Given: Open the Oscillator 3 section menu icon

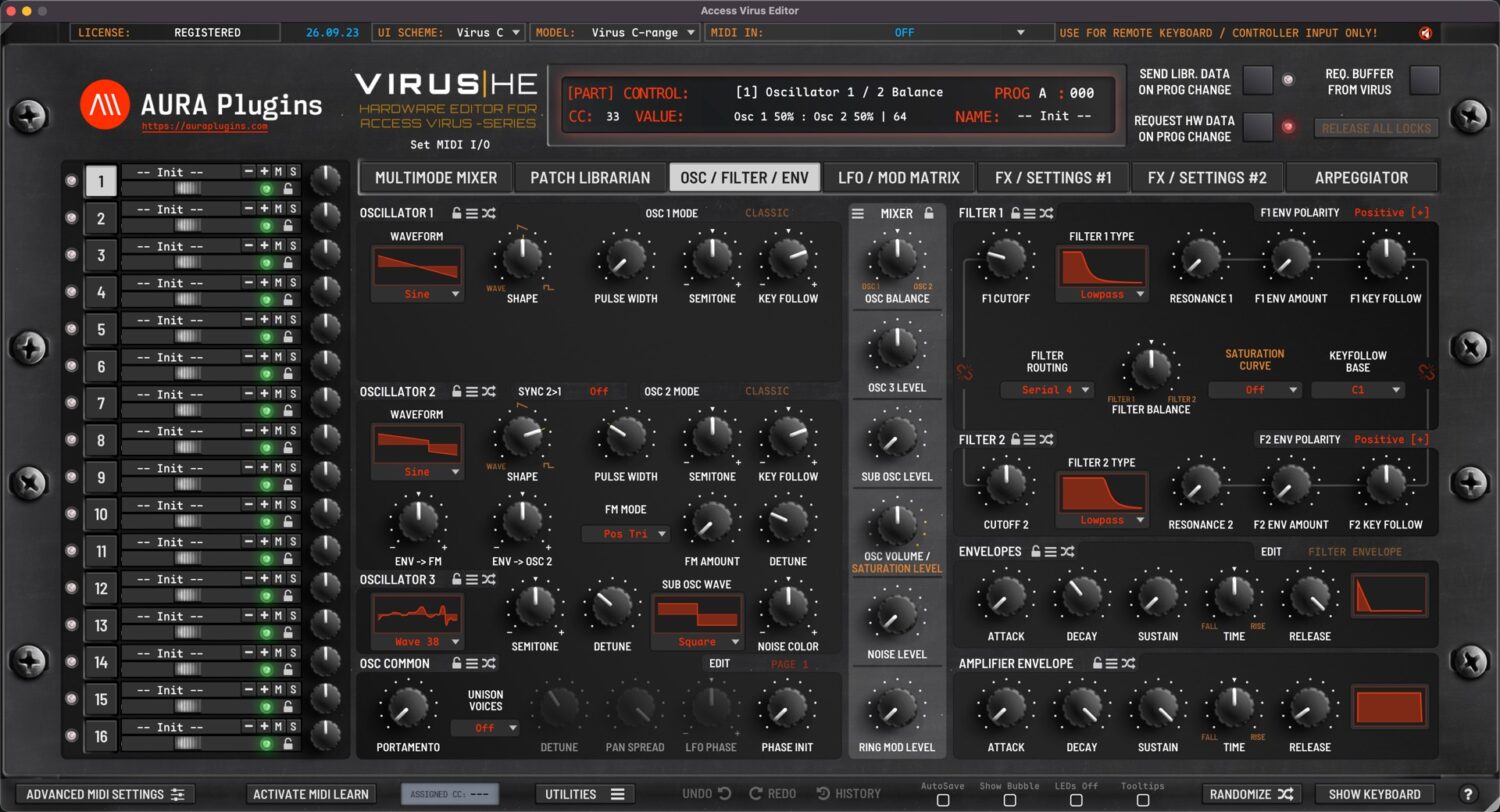Looking at the screenshot, I should click(472, 579).
